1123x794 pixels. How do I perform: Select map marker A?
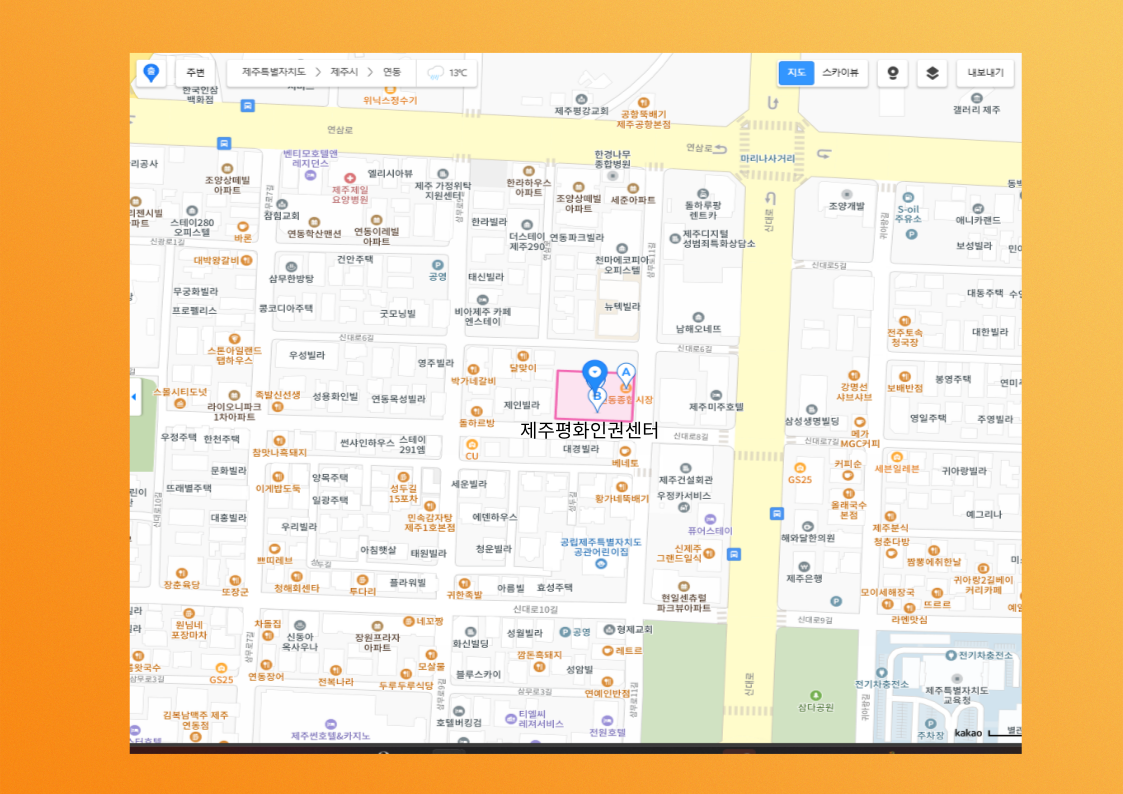pyautogui.click(x=626, y=374)
